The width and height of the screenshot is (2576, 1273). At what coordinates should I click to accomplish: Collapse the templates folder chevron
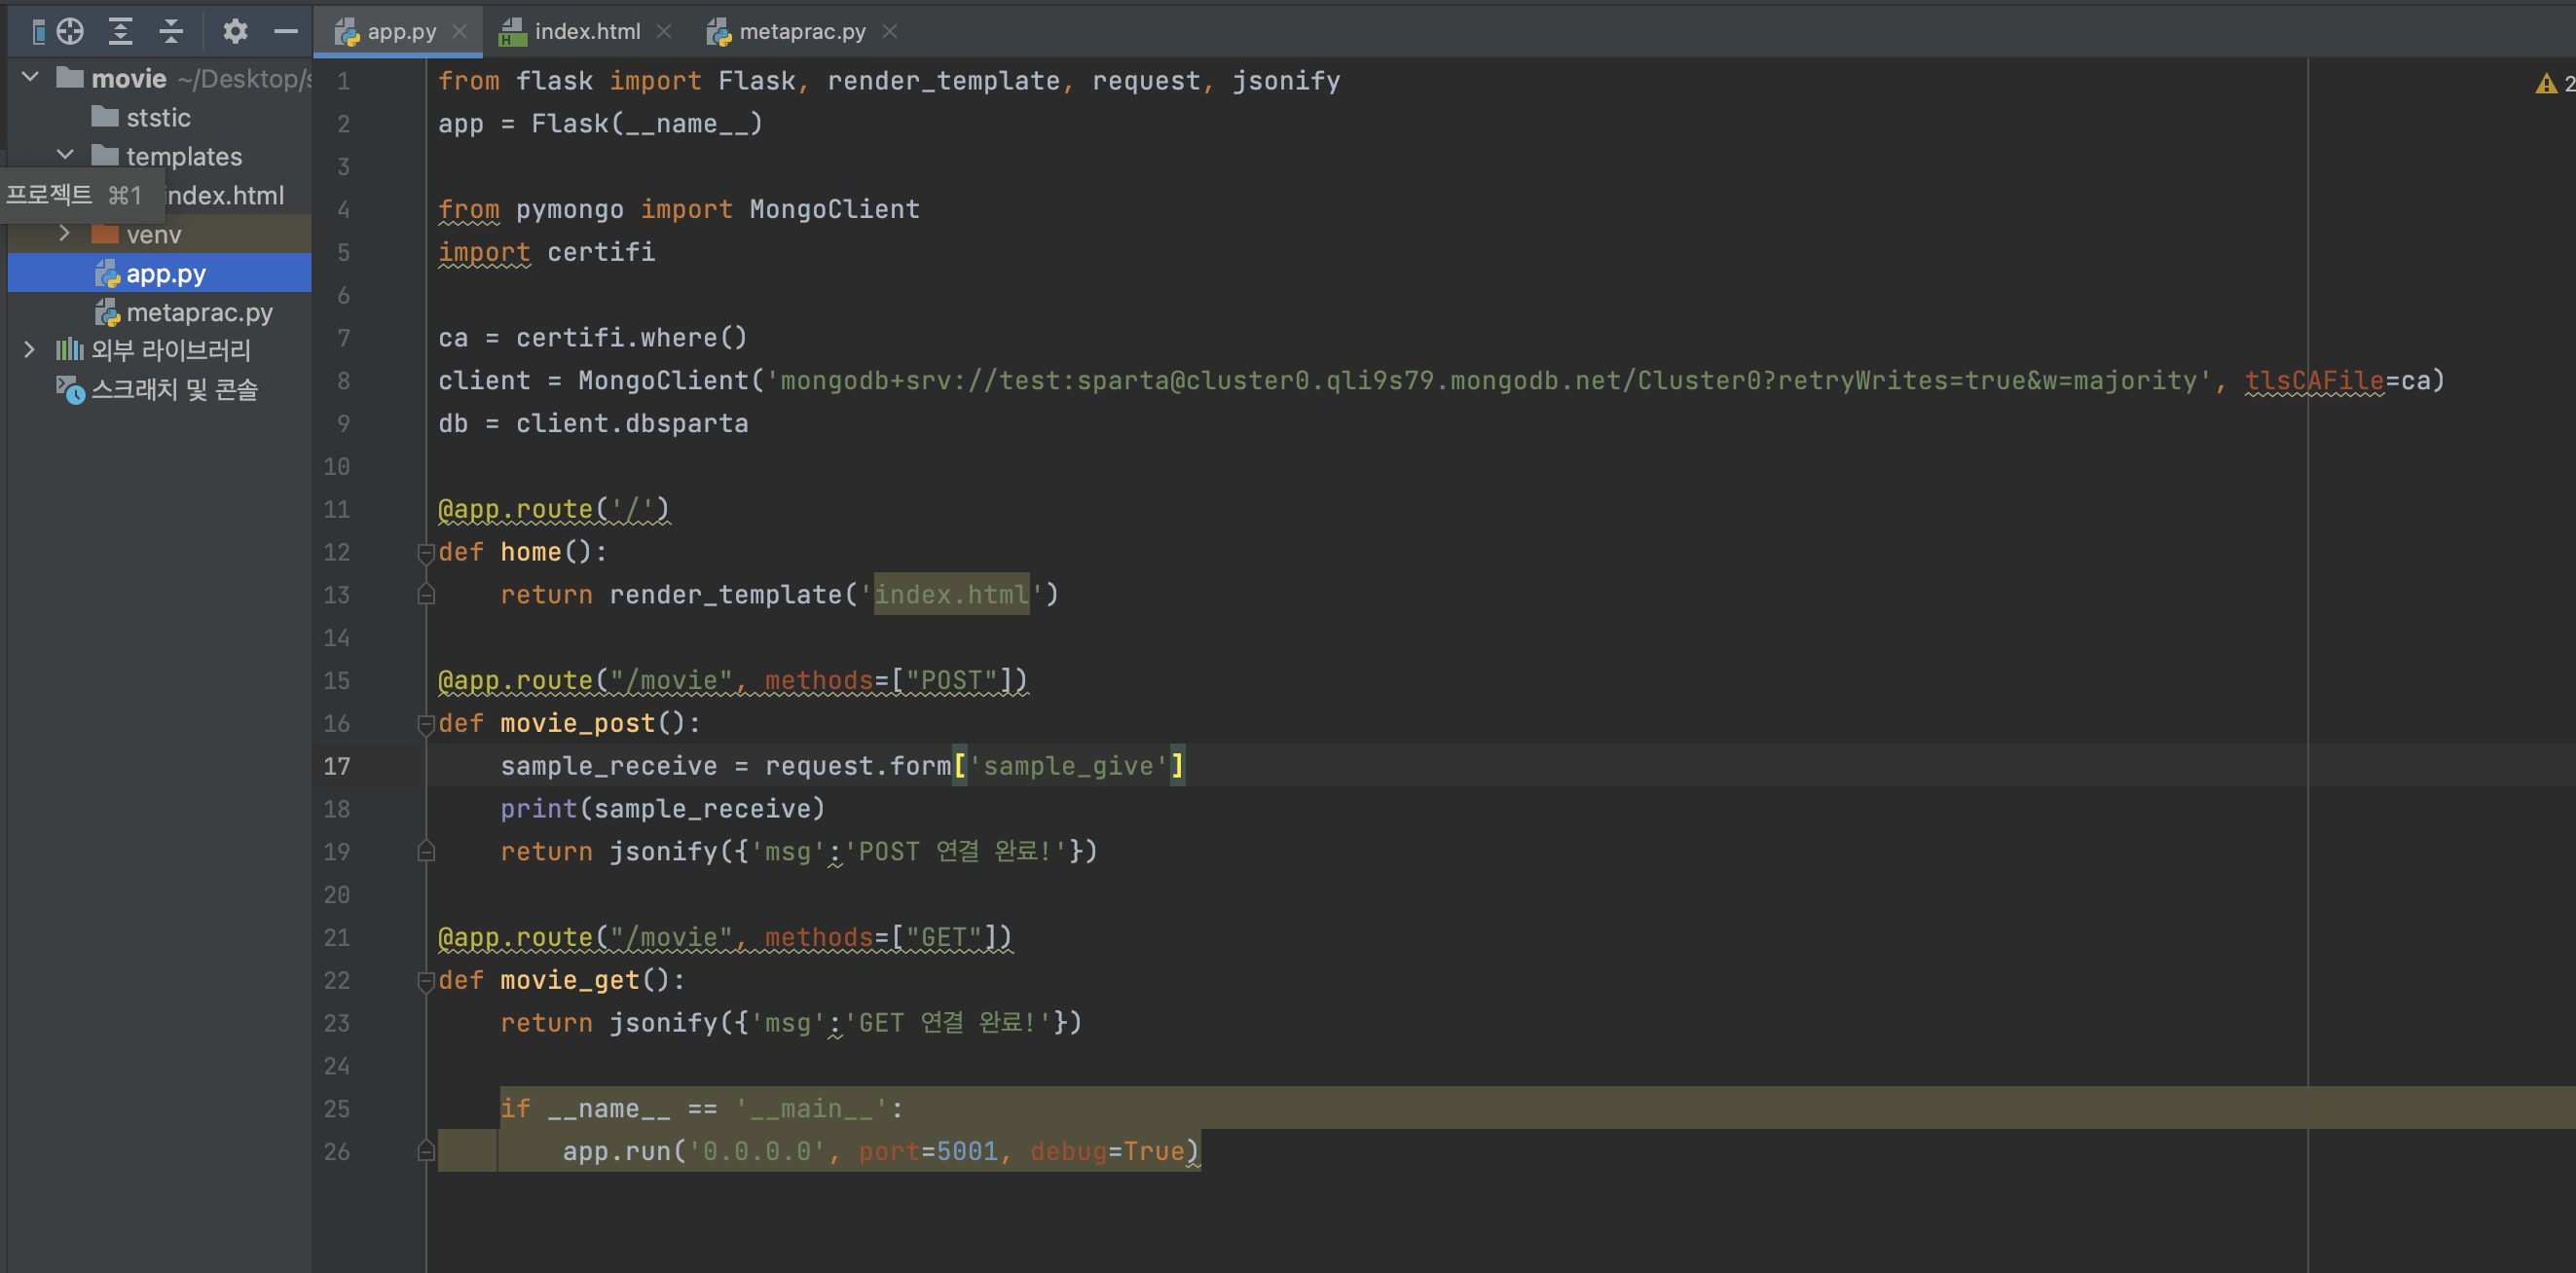point(65,155)
